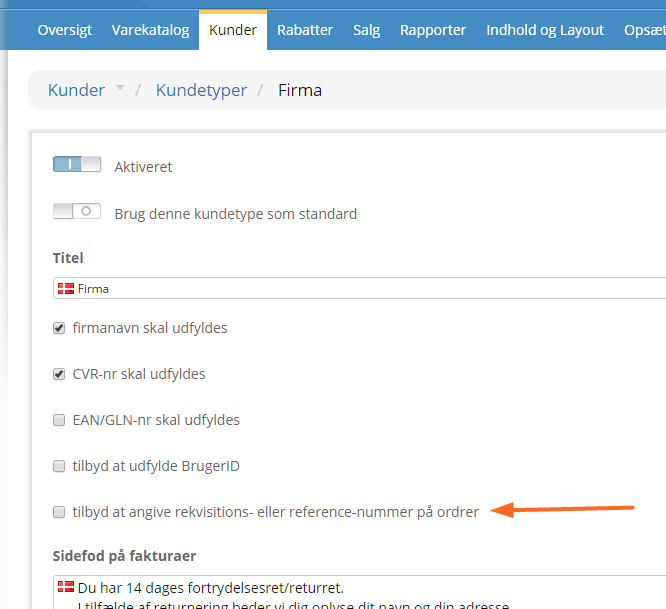
Task: Go to the Salg tab
Action: pyautogui.click(x=367, y=30)
